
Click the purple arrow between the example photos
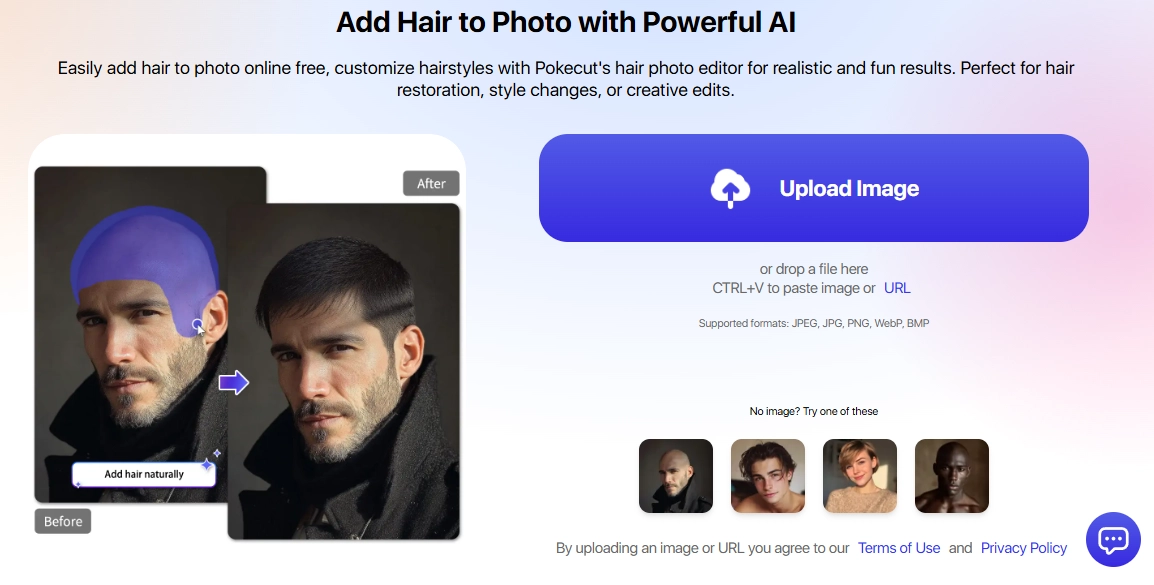(232, 382)
